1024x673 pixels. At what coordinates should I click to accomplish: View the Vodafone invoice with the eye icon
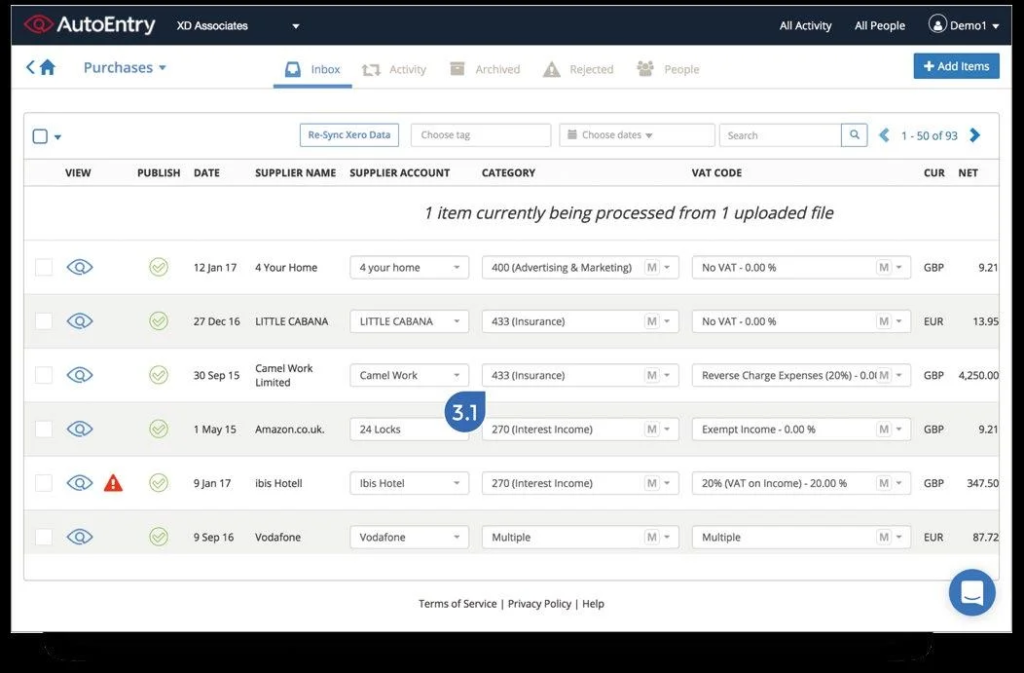pos(79,537)
